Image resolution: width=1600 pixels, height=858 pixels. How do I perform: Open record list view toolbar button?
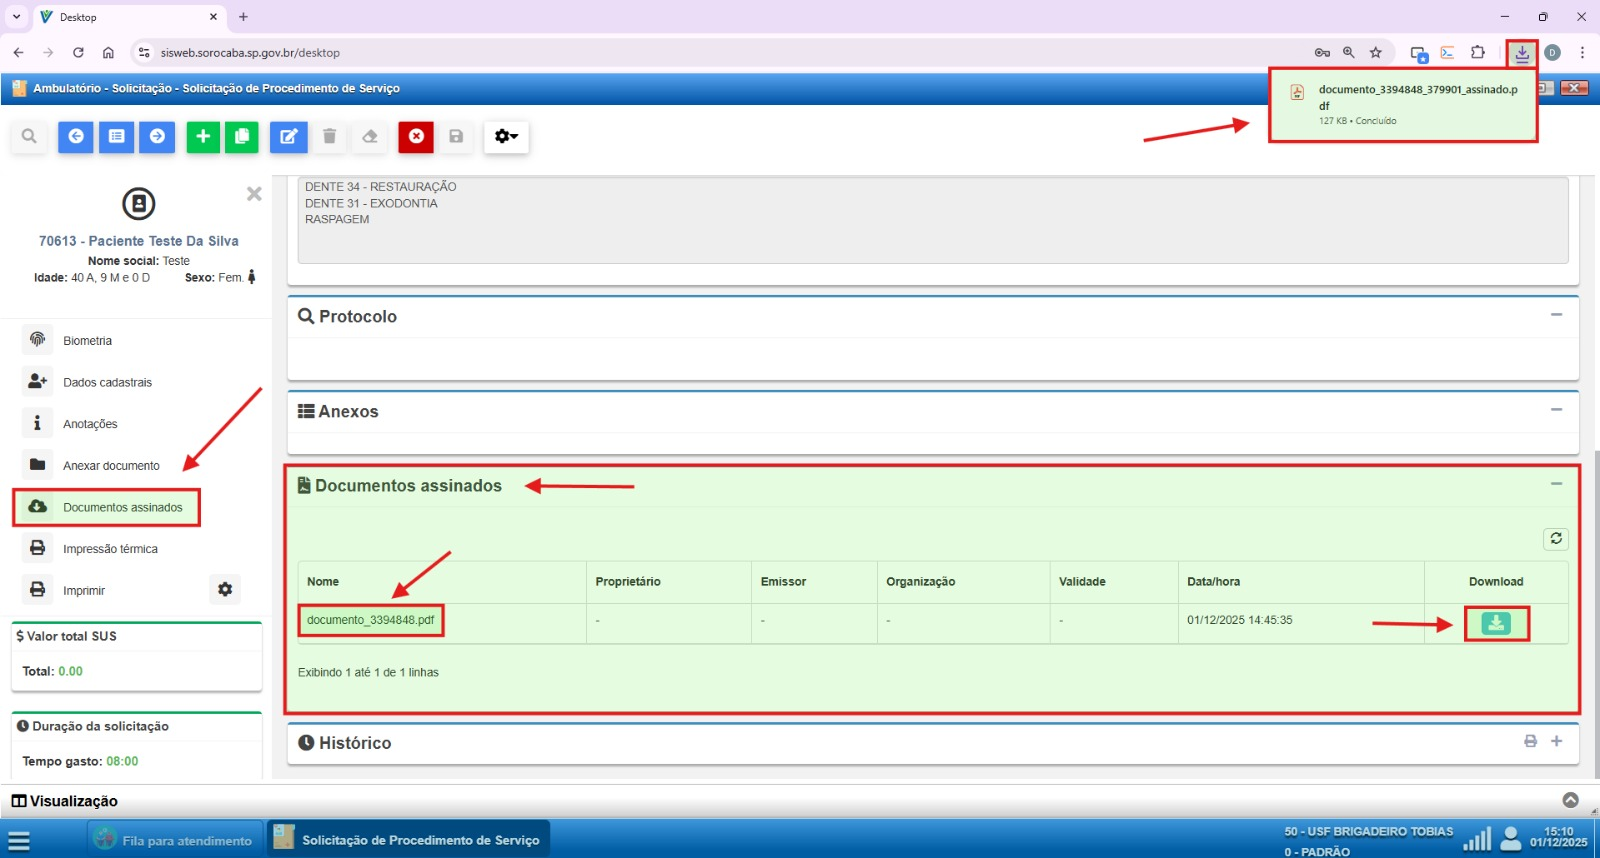pos(117,137)
